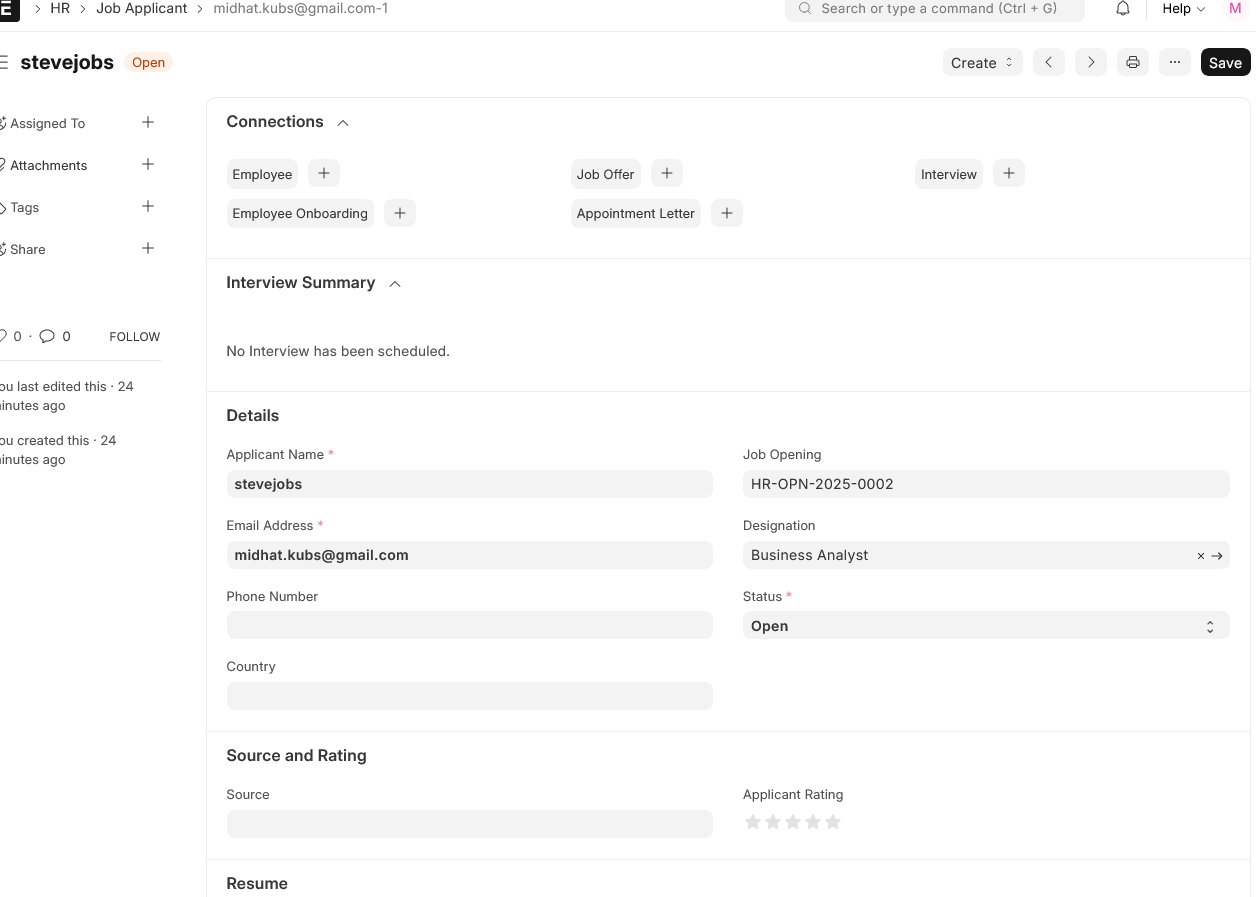The image size is (1256, 897).
Task: Click the Job Opening field
Action: pos(986,484)
